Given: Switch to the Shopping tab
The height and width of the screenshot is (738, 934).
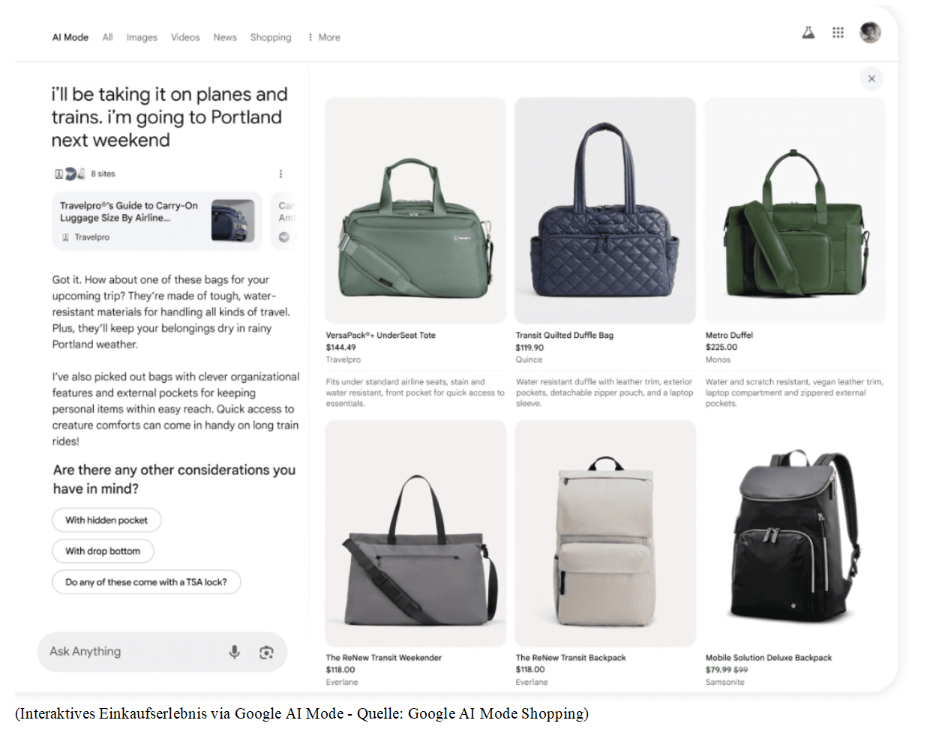Looking at the screenshot, I should (x=270, y=38).
